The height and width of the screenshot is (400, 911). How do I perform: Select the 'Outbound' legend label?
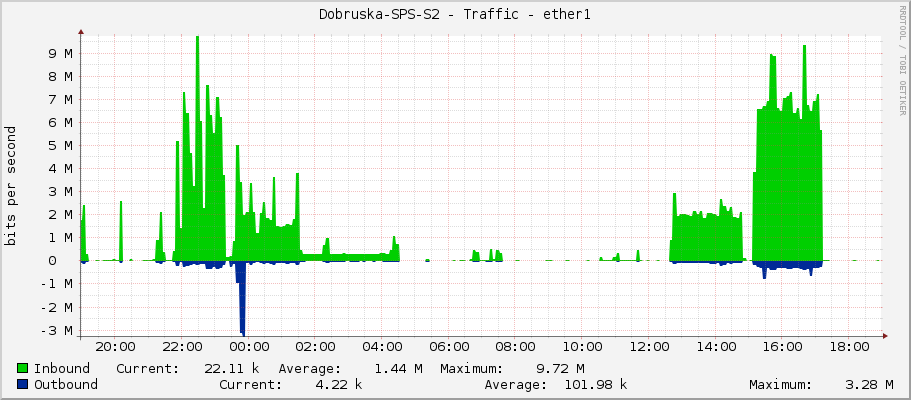point(66,384)
